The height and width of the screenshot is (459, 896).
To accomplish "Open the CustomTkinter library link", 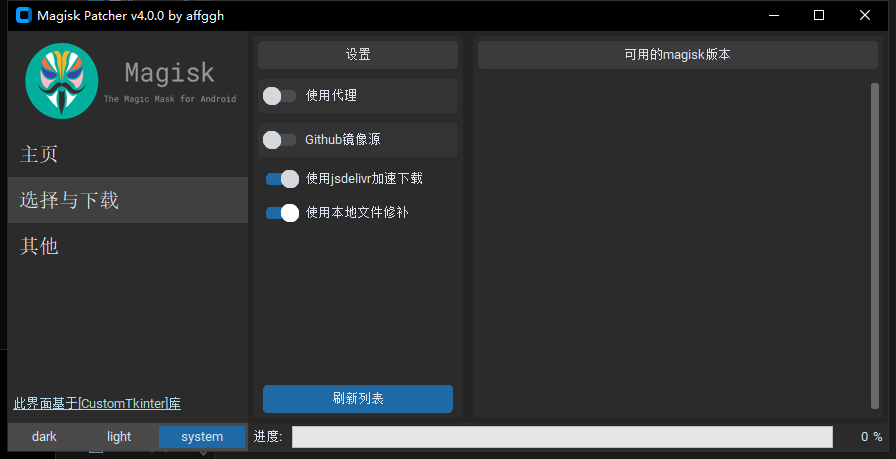I will (97, 404).
